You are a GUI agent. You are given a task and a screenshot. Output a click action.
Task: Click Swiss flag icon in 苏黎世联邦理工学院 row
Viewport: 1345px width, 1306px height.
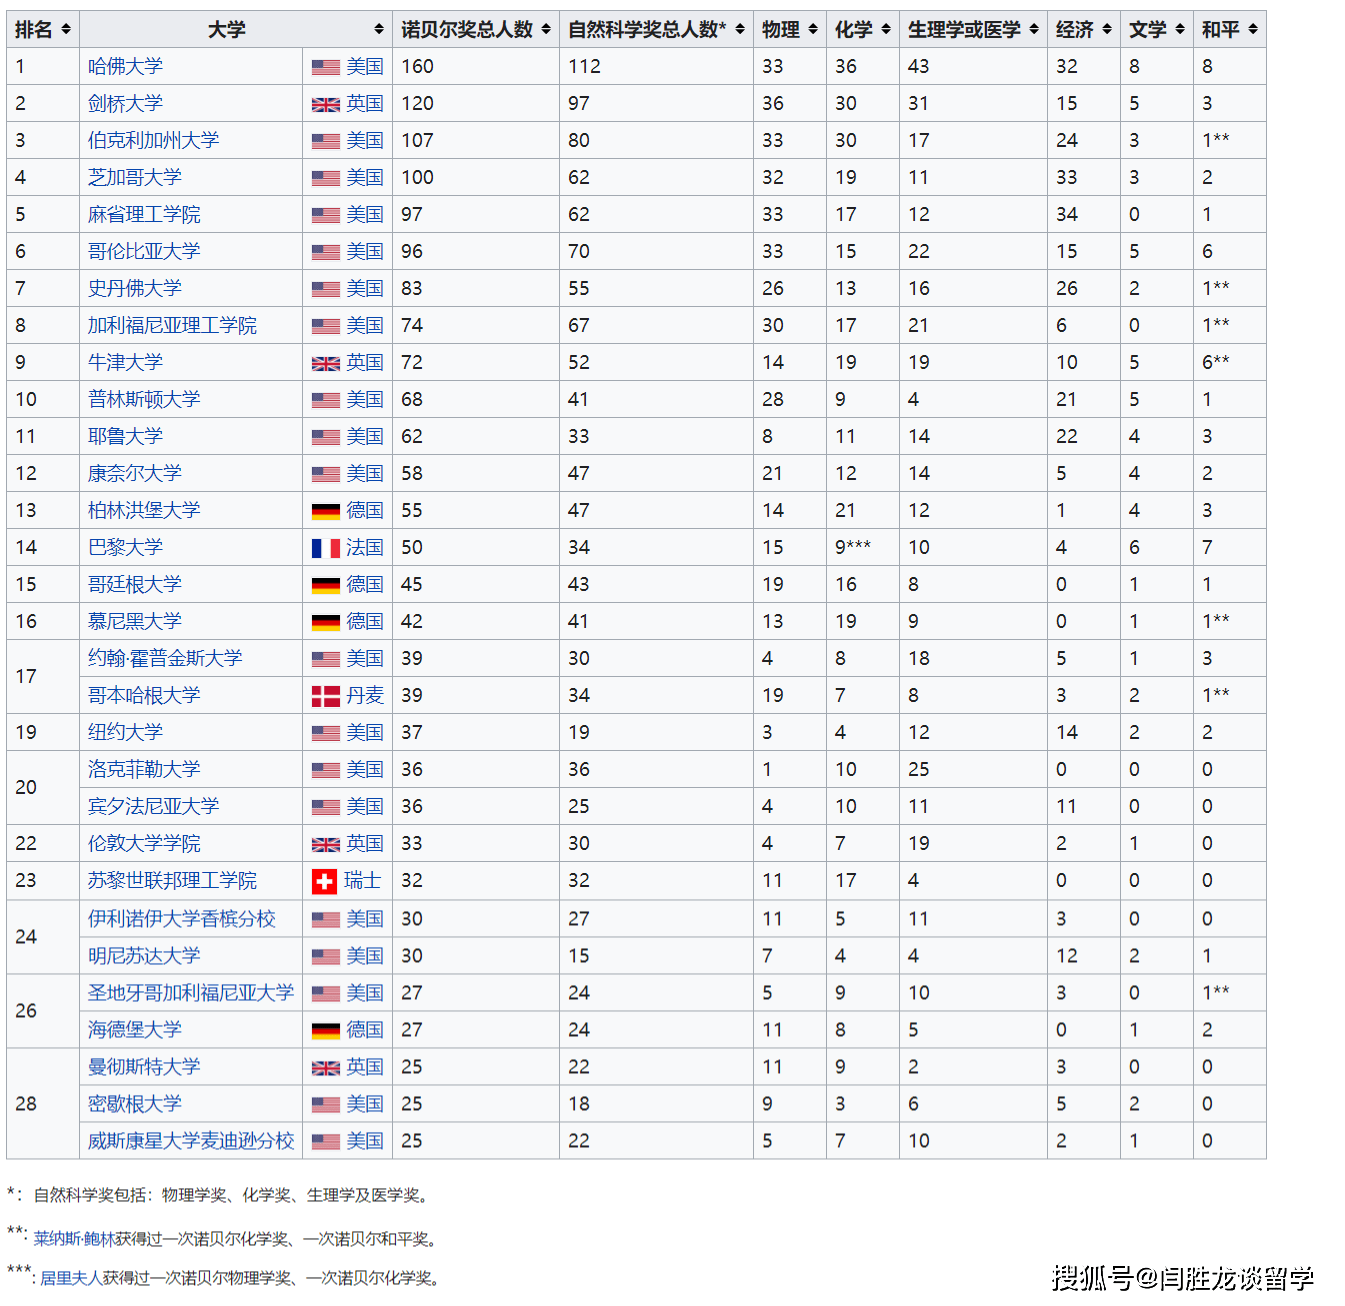pyautogui.click(x=324, y=881)
